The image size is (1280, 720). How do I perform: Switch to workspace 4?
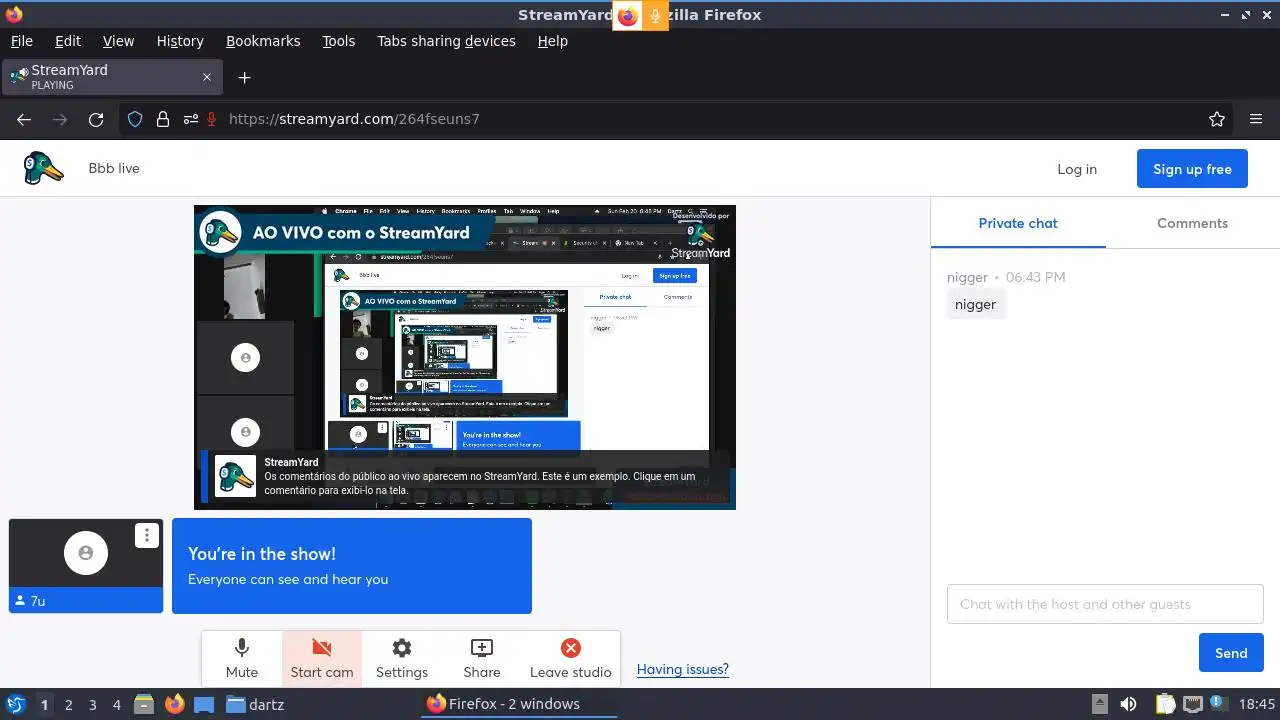point(116,704)
